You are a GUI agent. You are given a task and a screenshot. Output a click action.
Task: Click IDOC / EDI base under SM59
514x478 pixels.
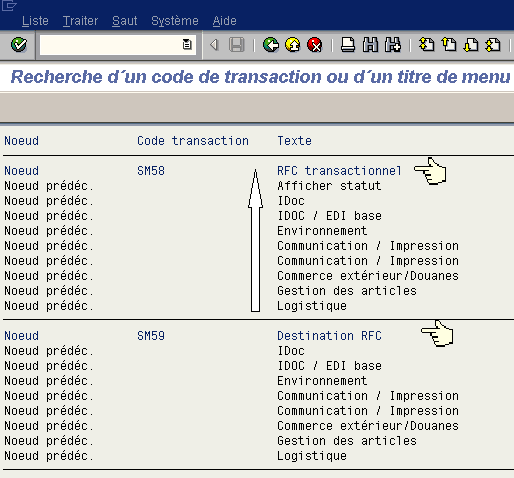coord(329,366)
